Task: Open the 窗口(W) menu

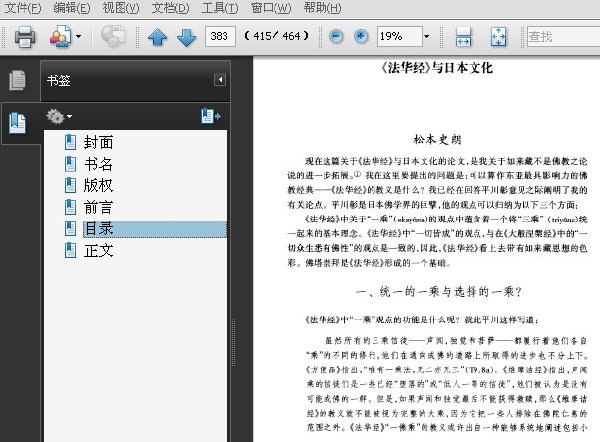Action: point(271,8)
